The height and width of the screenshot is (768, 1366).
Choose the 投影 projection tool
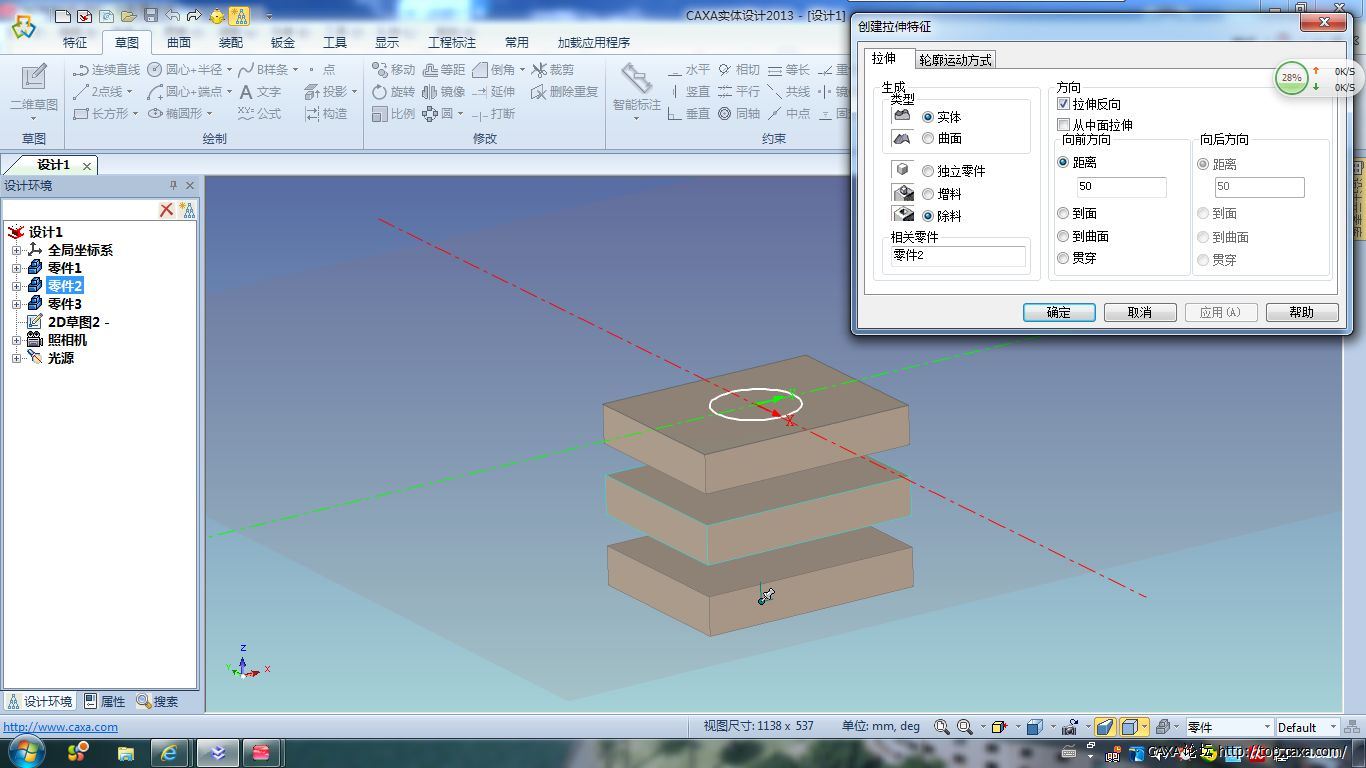pos(326,92)
